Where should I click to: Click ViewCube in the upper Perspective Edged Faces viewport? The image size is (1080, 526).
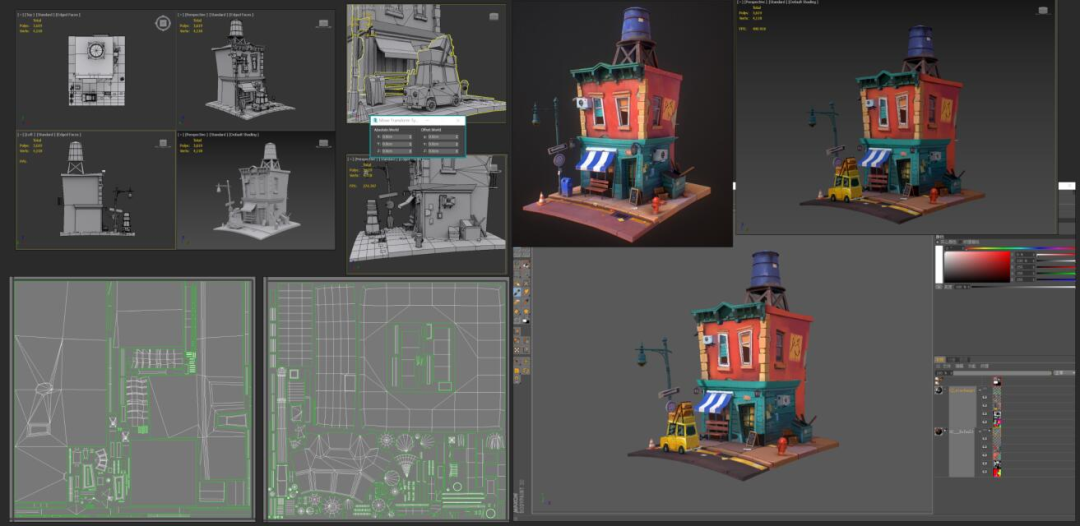[x=322, y=23]
